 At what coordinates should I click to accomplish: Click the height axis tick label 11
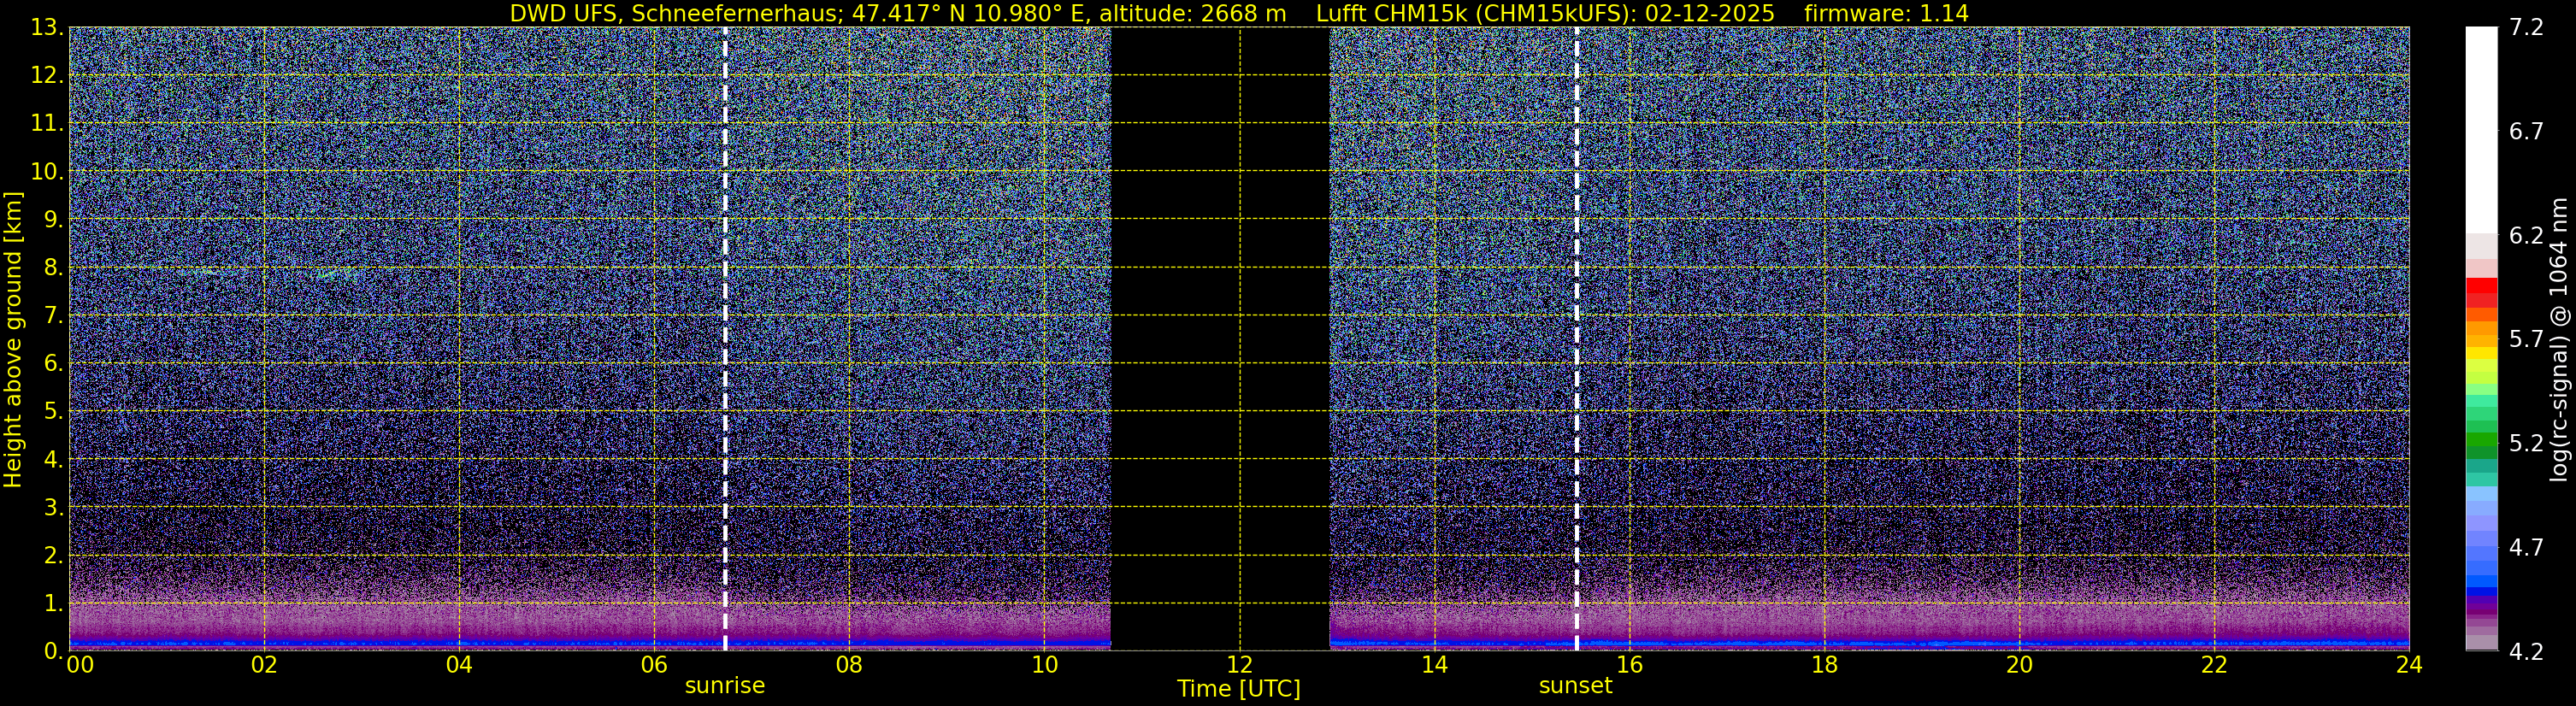click(47, 124)
